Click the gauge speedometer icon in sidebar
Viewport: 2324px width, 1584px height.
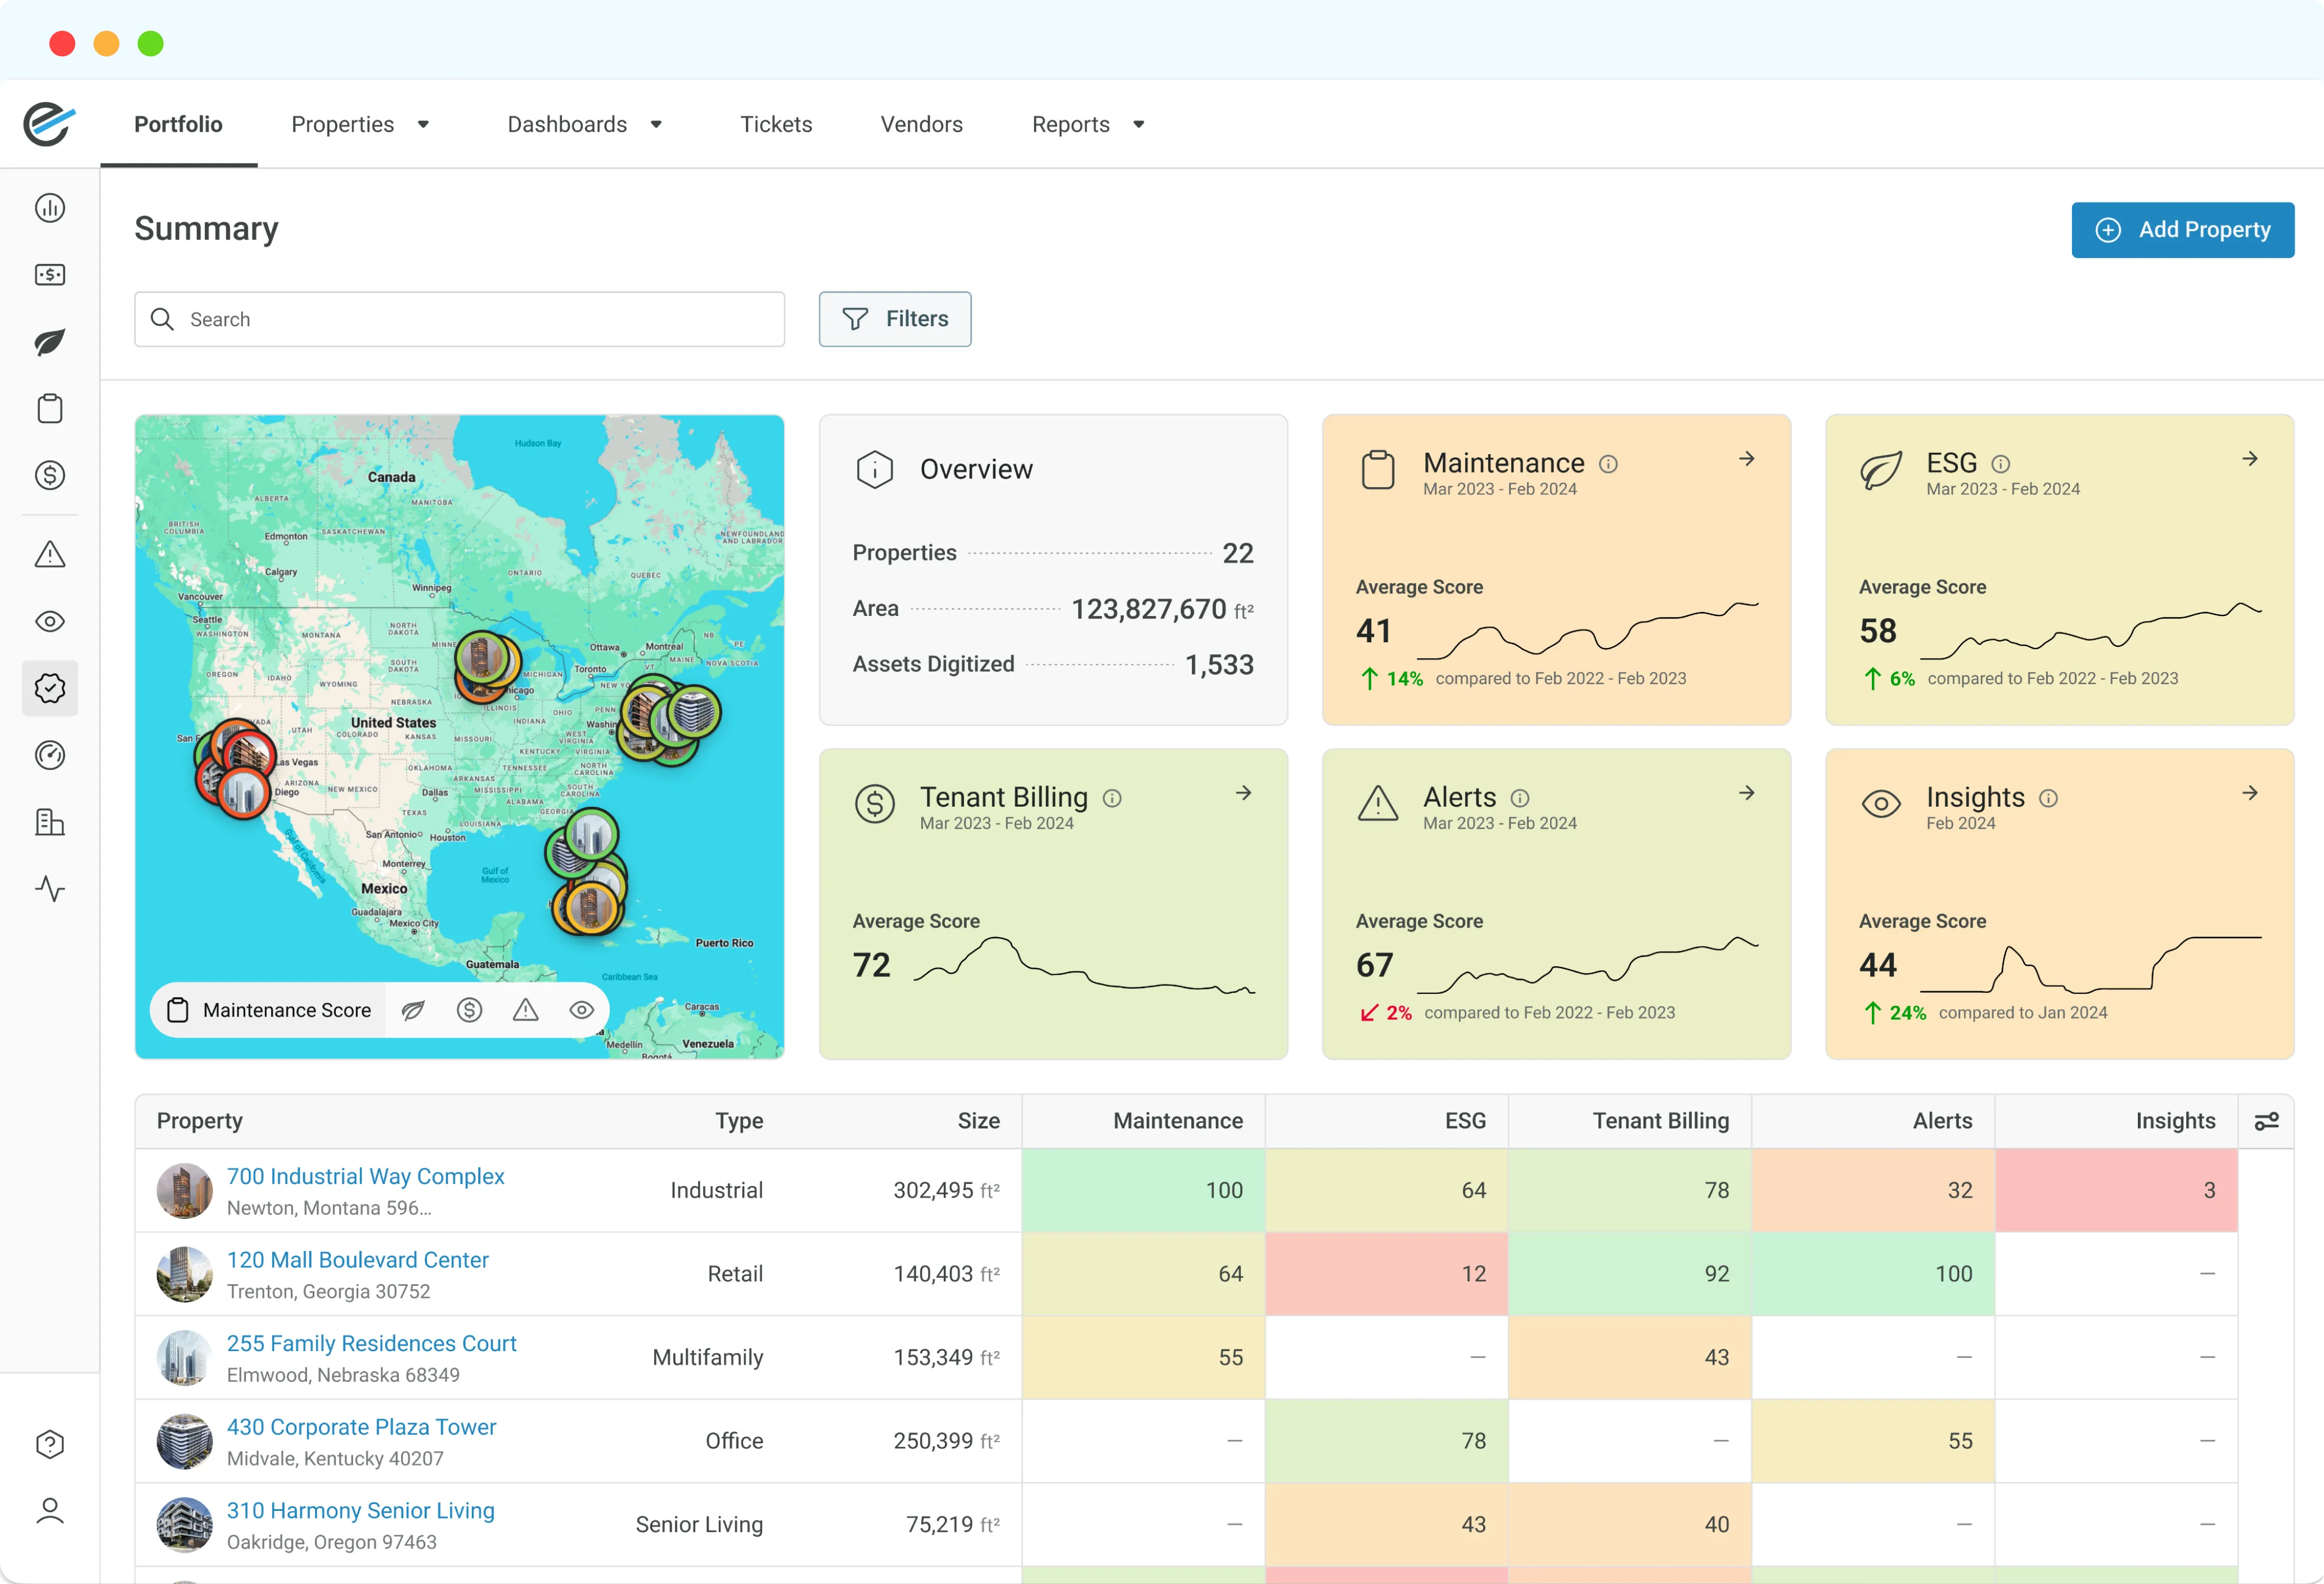pyautogui.click(x=49, y=755)
